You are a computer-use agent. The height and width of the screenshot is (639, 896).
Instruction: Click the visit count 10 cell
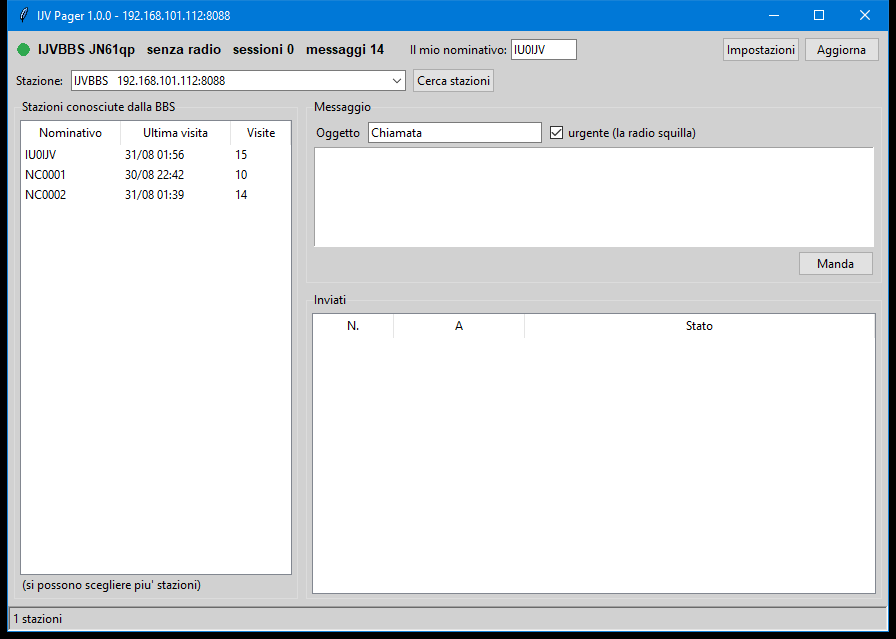point(241,174)
